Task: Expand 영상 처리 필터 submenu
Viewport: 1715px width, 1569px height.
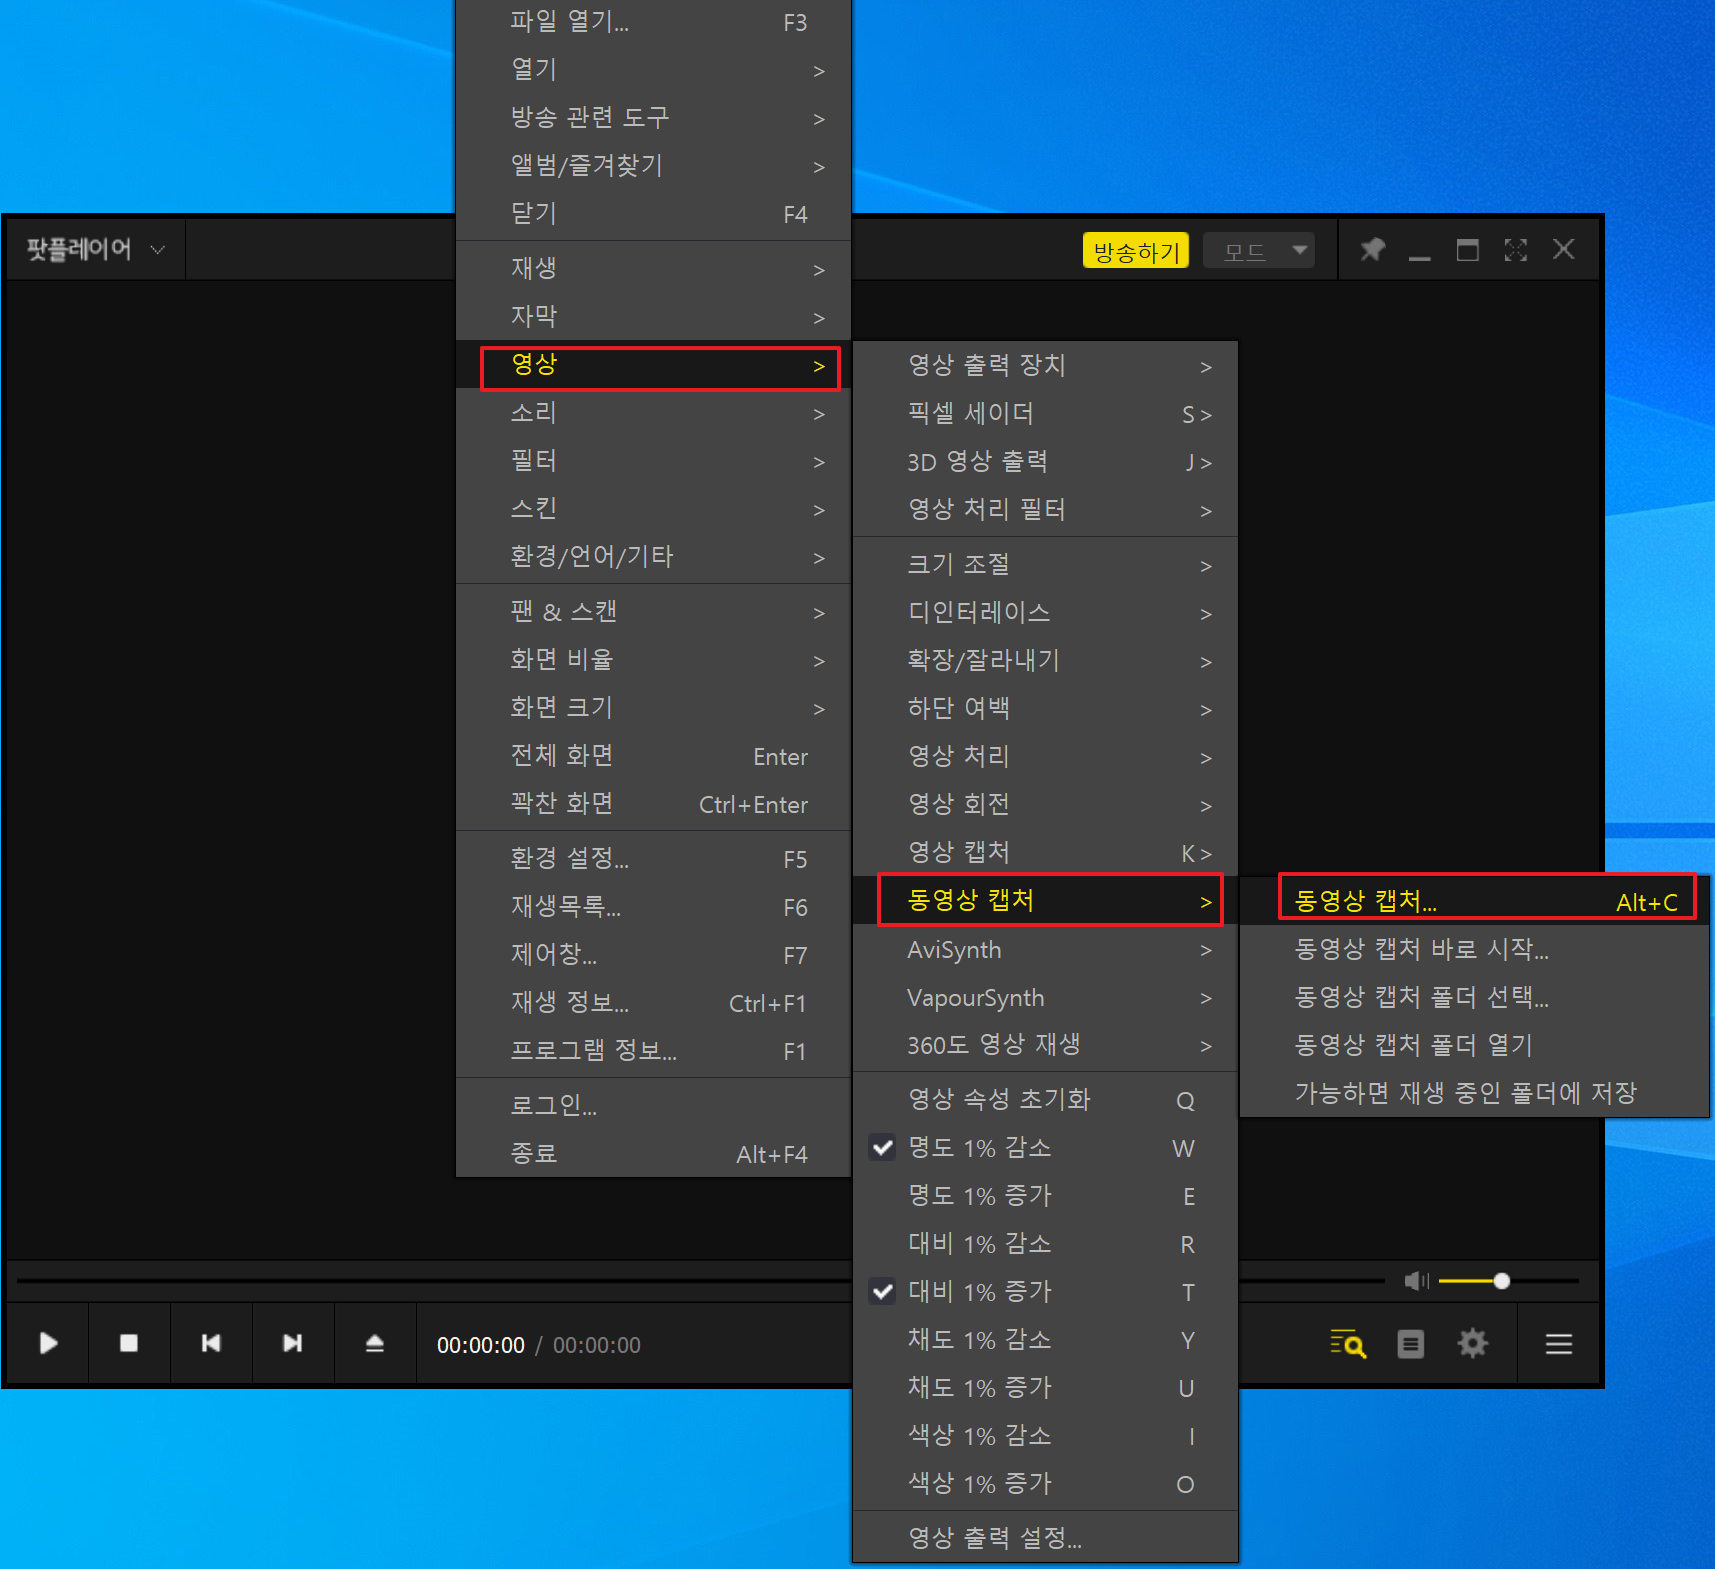Action: tap(1045, 510)
